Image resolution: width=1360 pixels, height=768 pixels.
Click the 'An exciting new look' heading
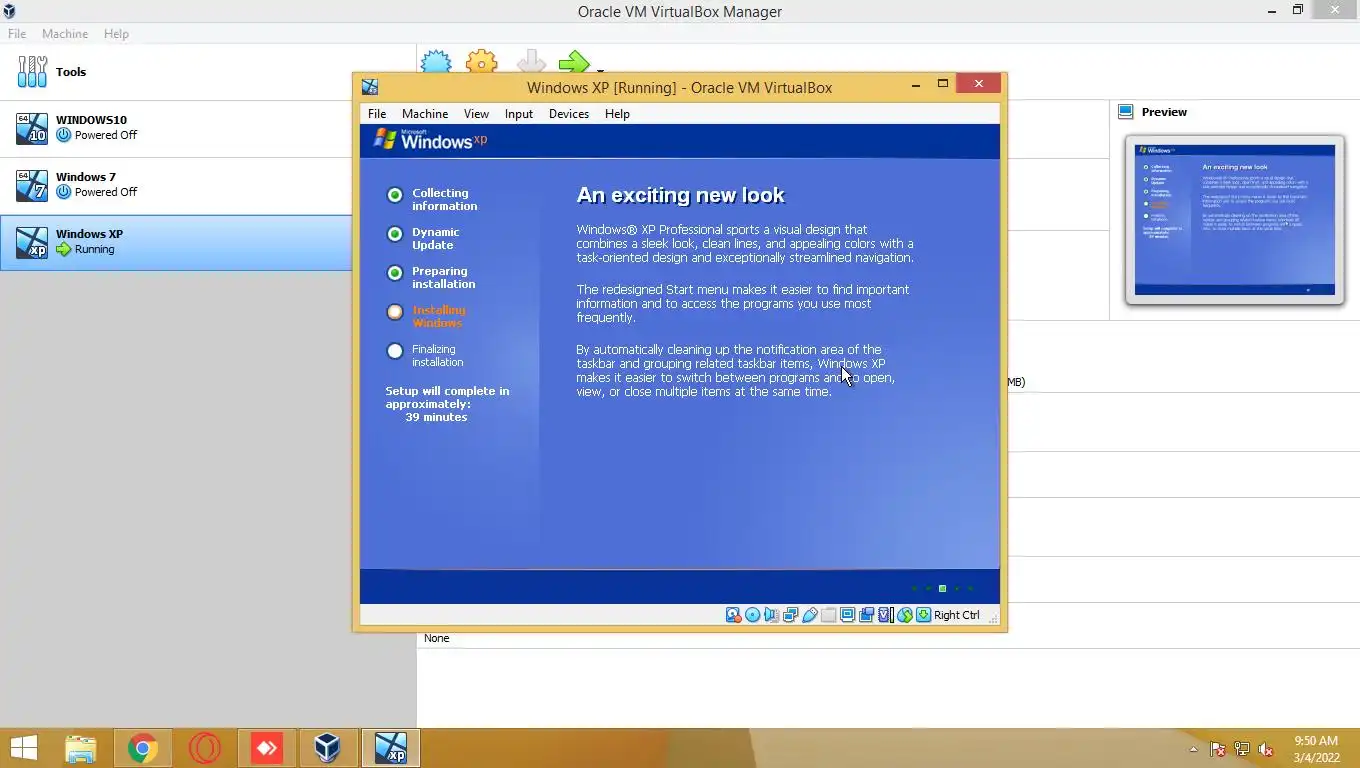[680, 195]
